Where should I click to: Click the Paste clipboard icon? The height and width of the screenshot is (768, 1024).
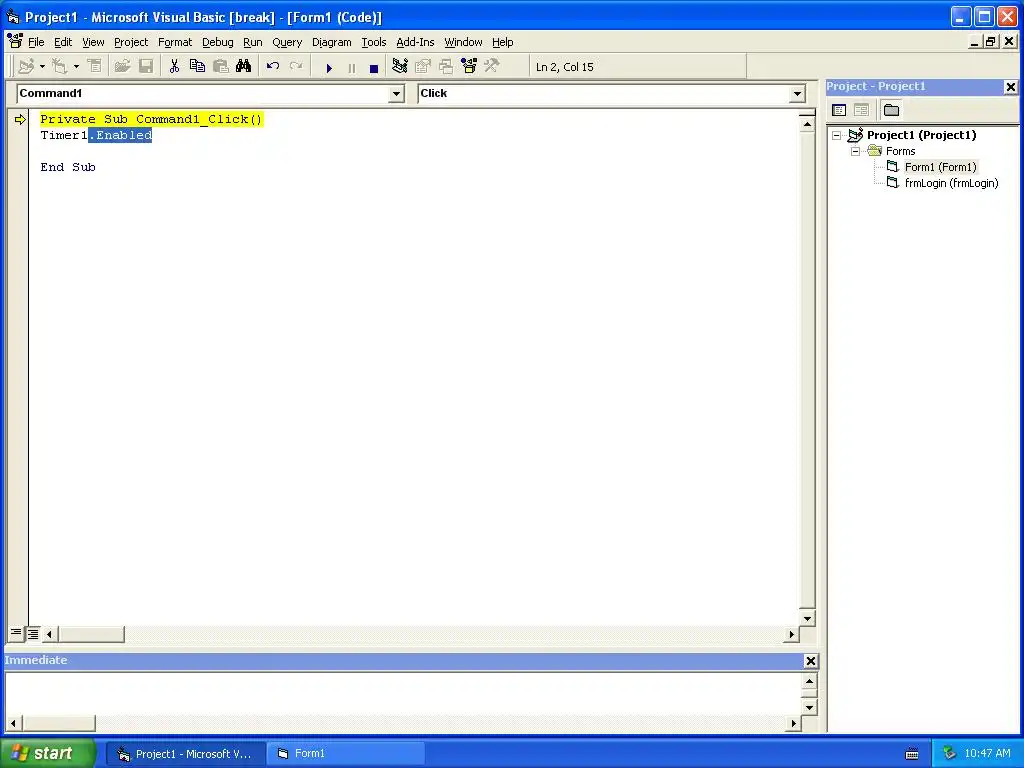(x=221, y=67)
